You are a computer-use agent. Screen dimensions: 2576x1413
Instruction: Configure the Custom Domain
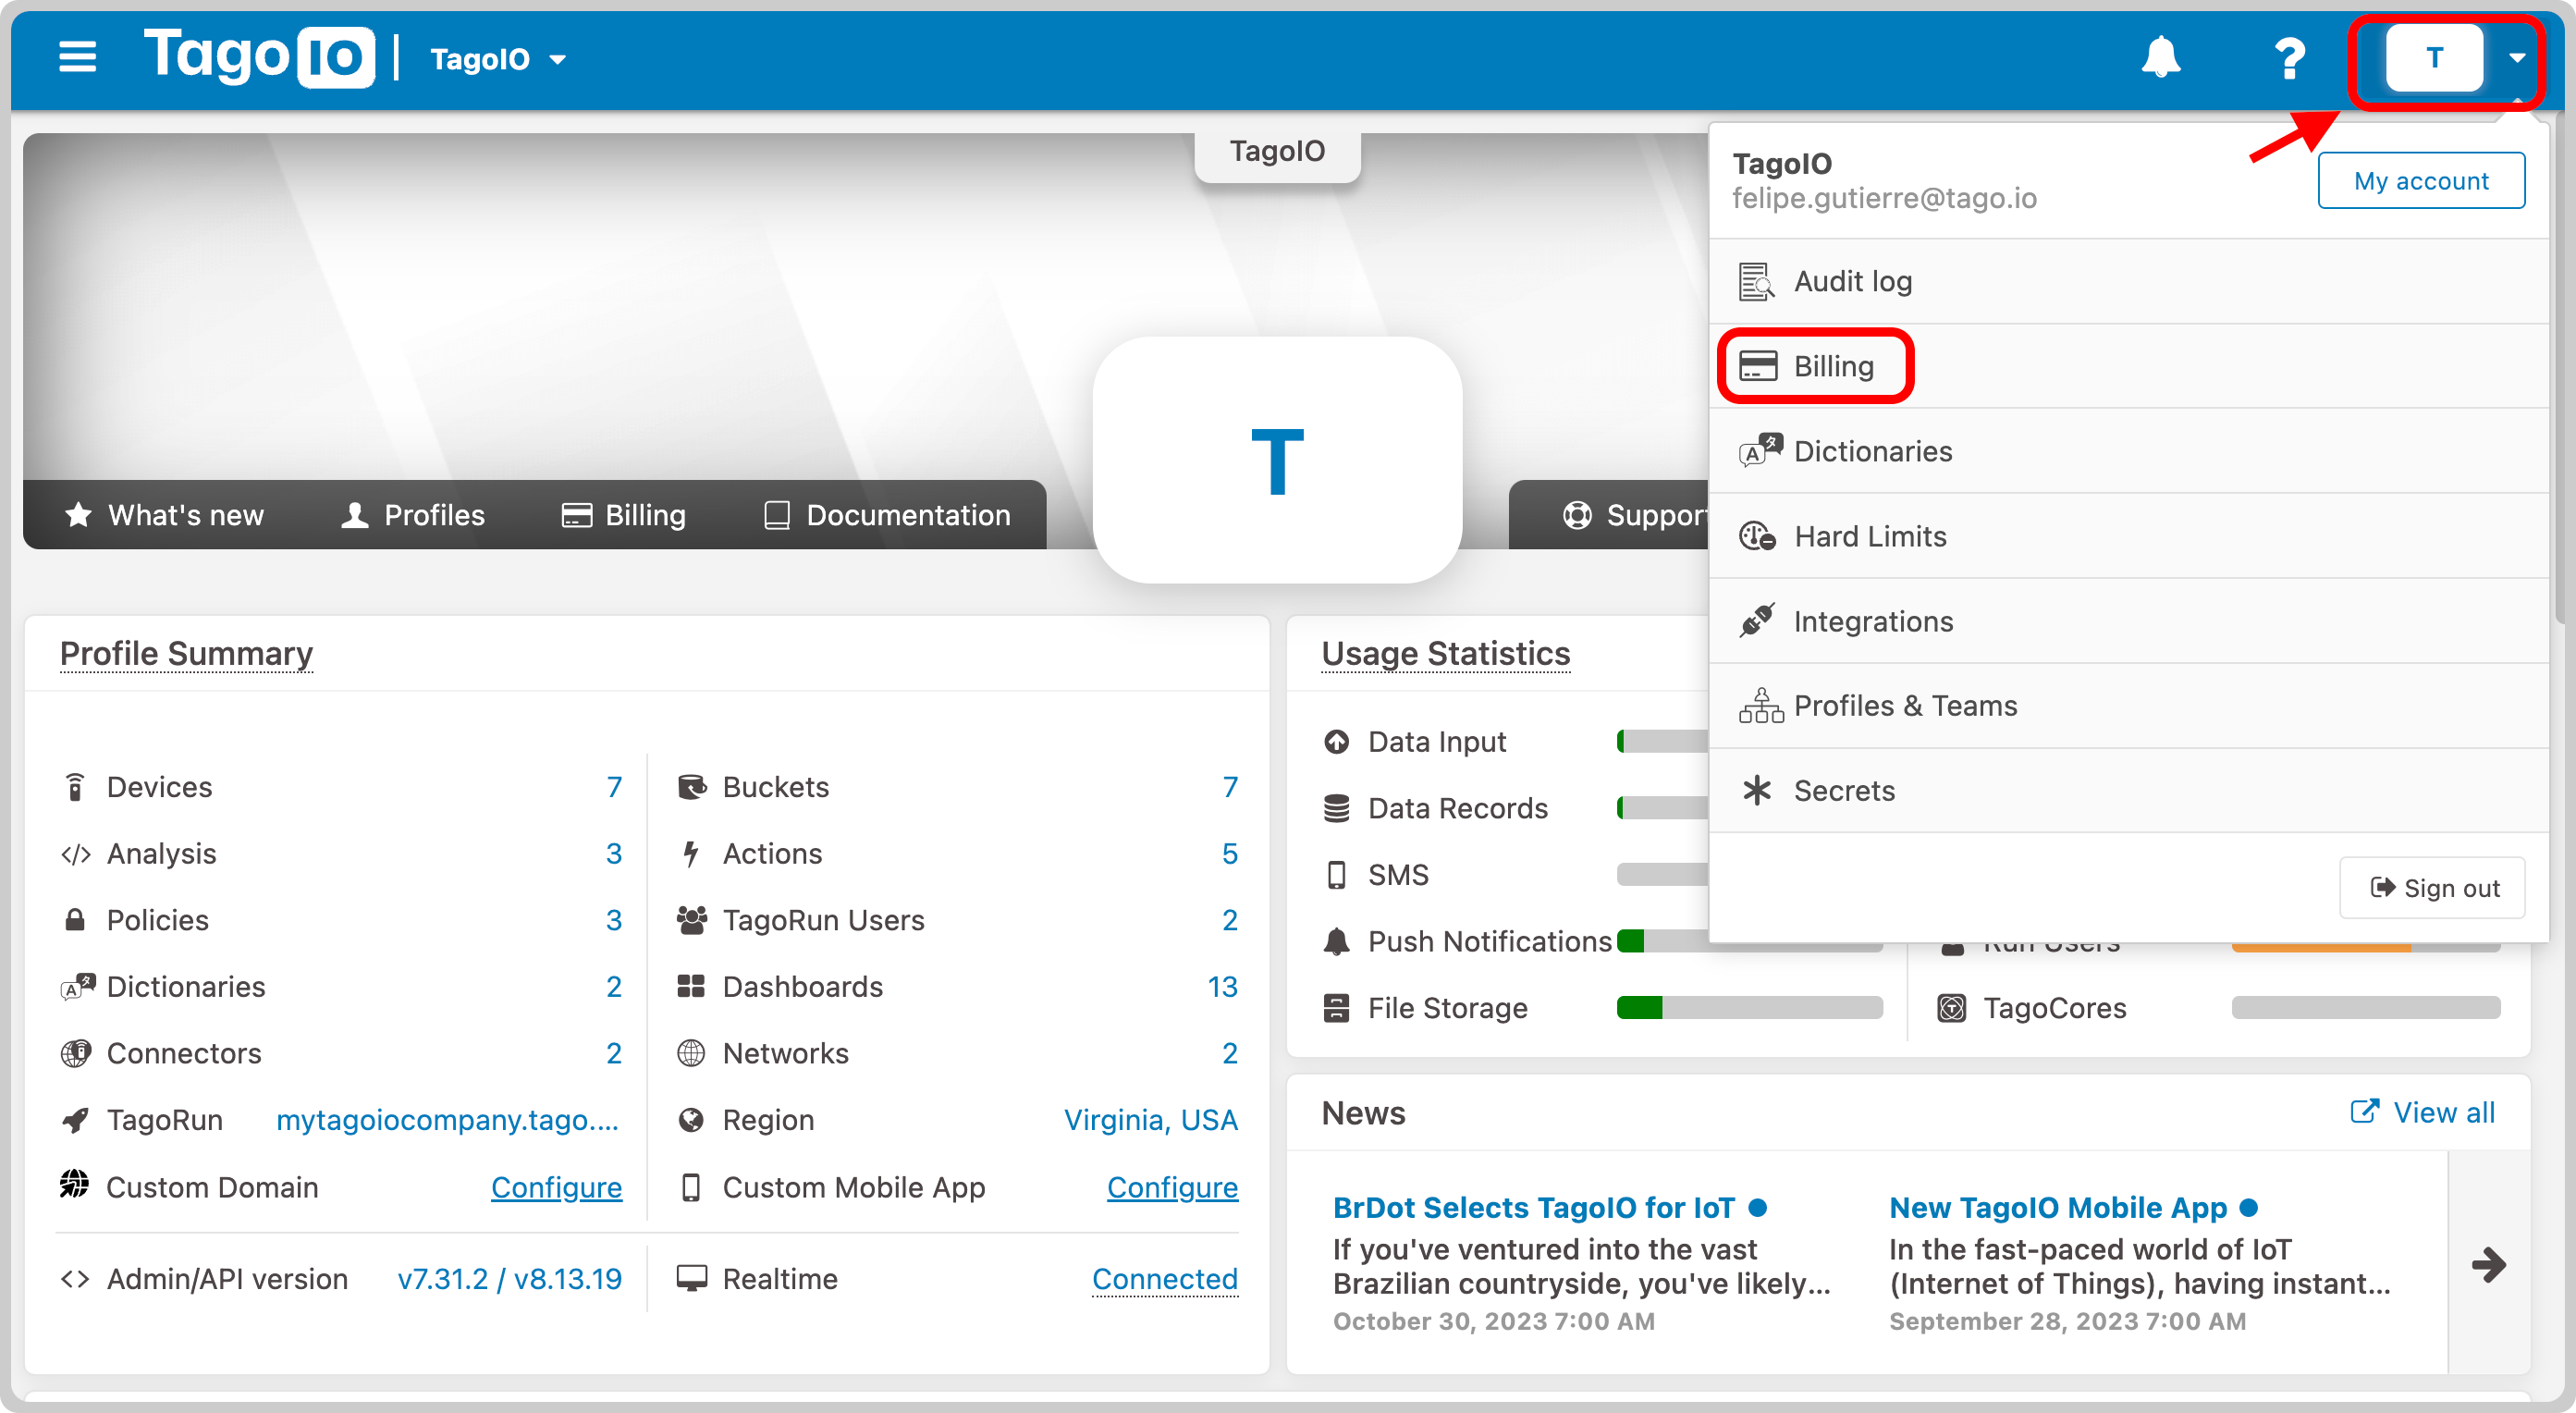(x=556, y=1188)
